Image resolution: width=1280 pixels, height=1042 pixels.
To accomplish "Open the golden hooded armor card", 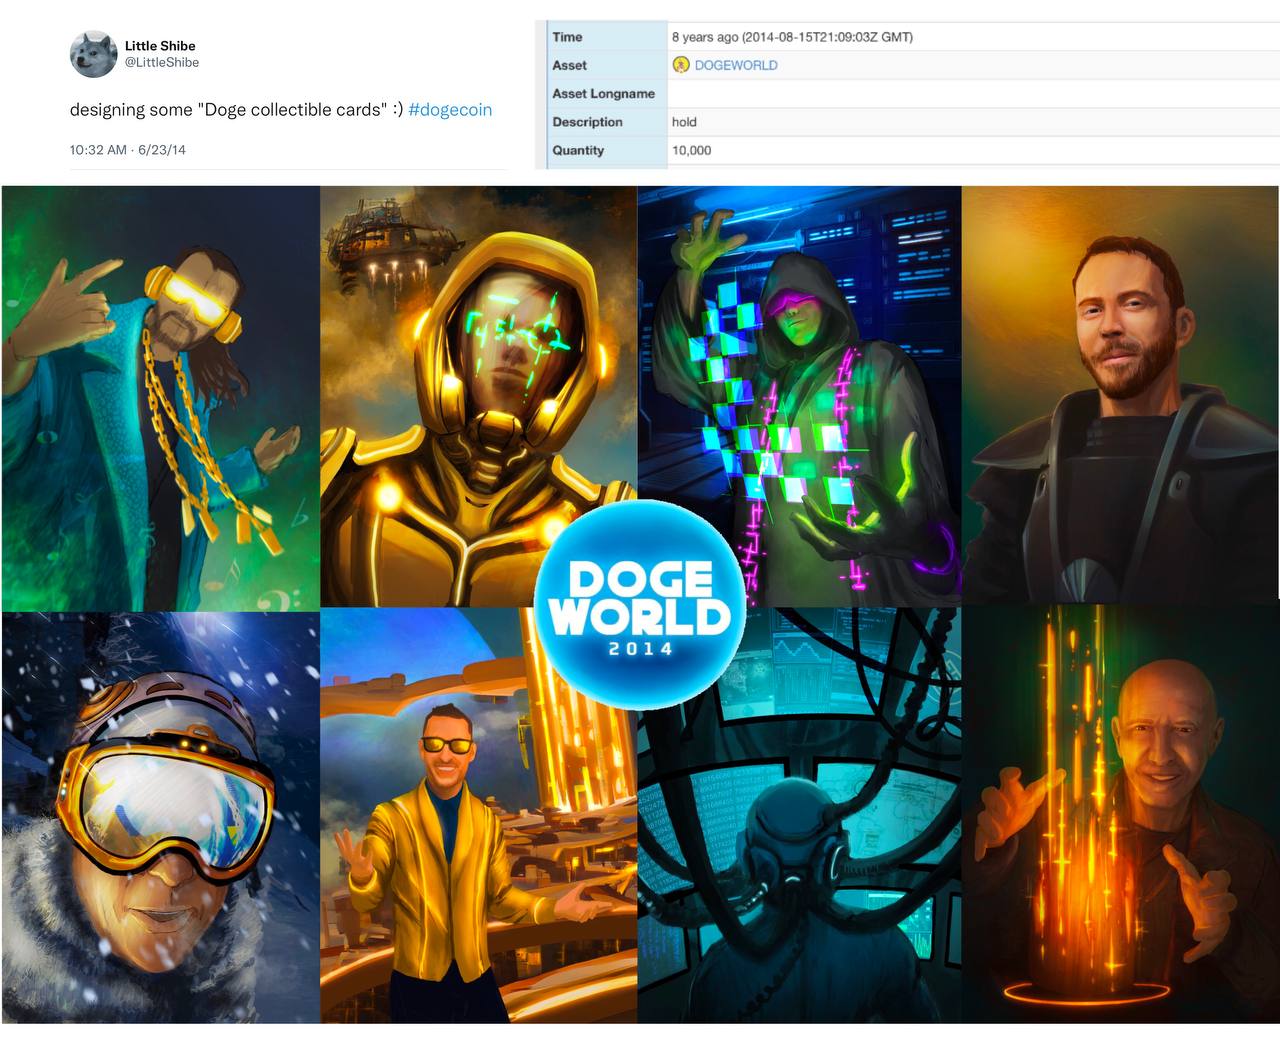I will click(x=479, y=396).
